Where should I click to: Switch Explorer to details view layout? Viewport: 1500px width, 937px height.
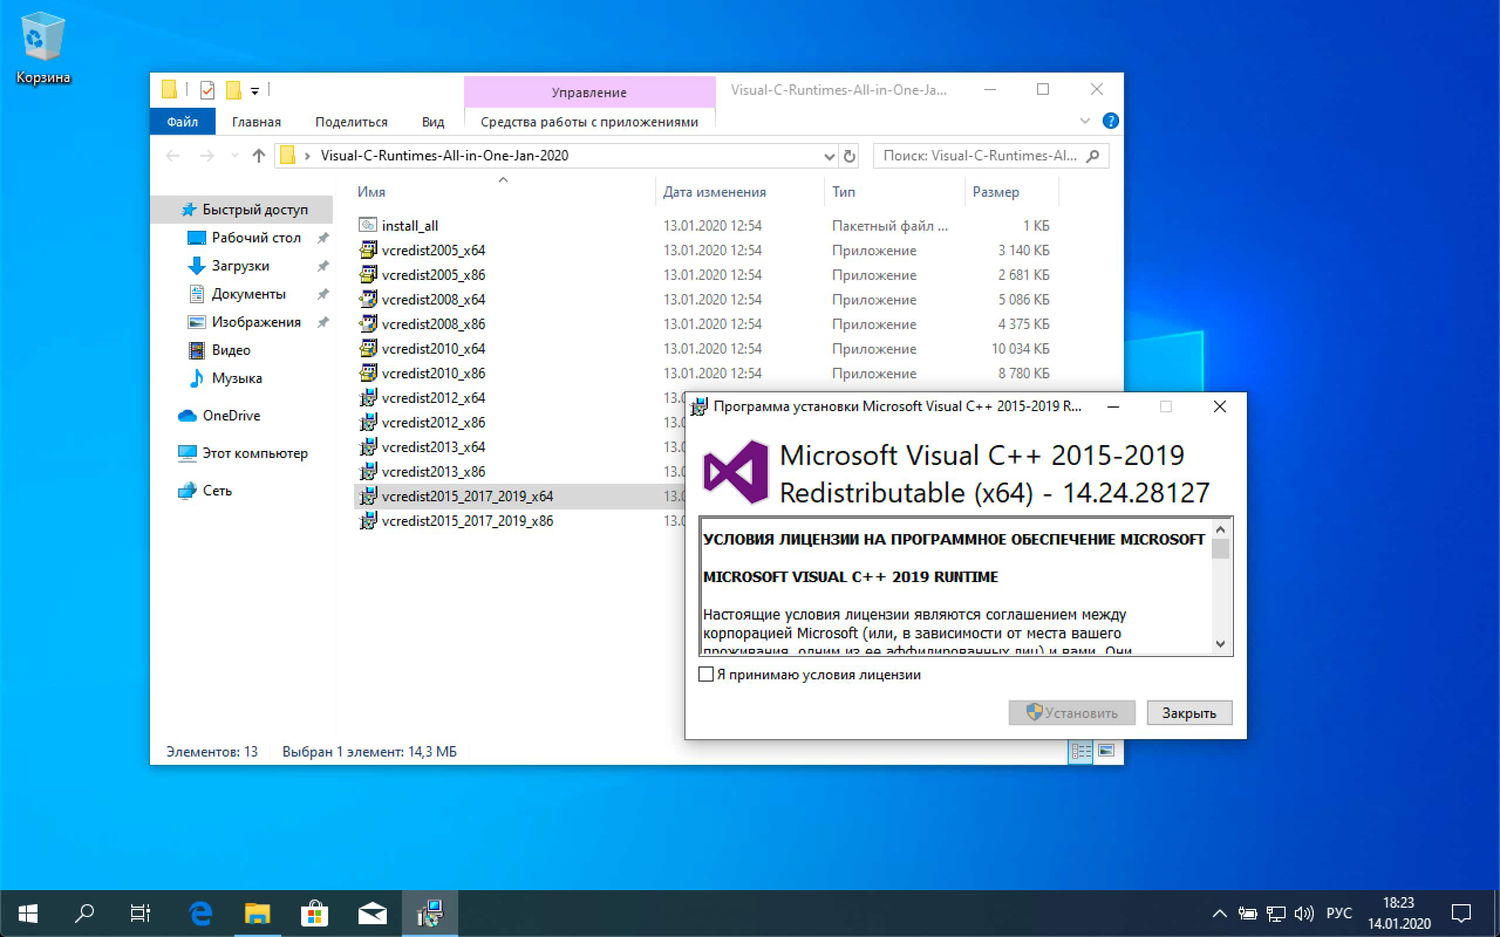point(1081,751)
